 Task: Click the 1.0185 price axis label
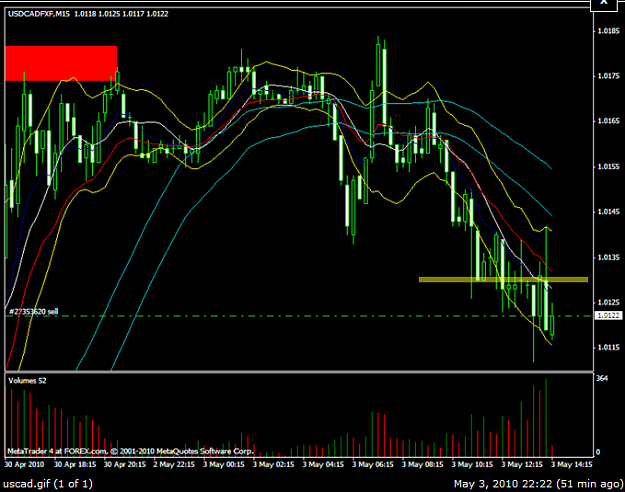(609, 31)
